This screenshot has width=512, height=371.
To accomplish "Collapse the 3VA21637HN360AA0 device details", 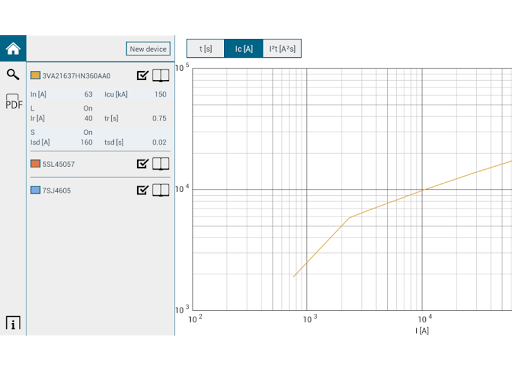I will coord(76,76).
